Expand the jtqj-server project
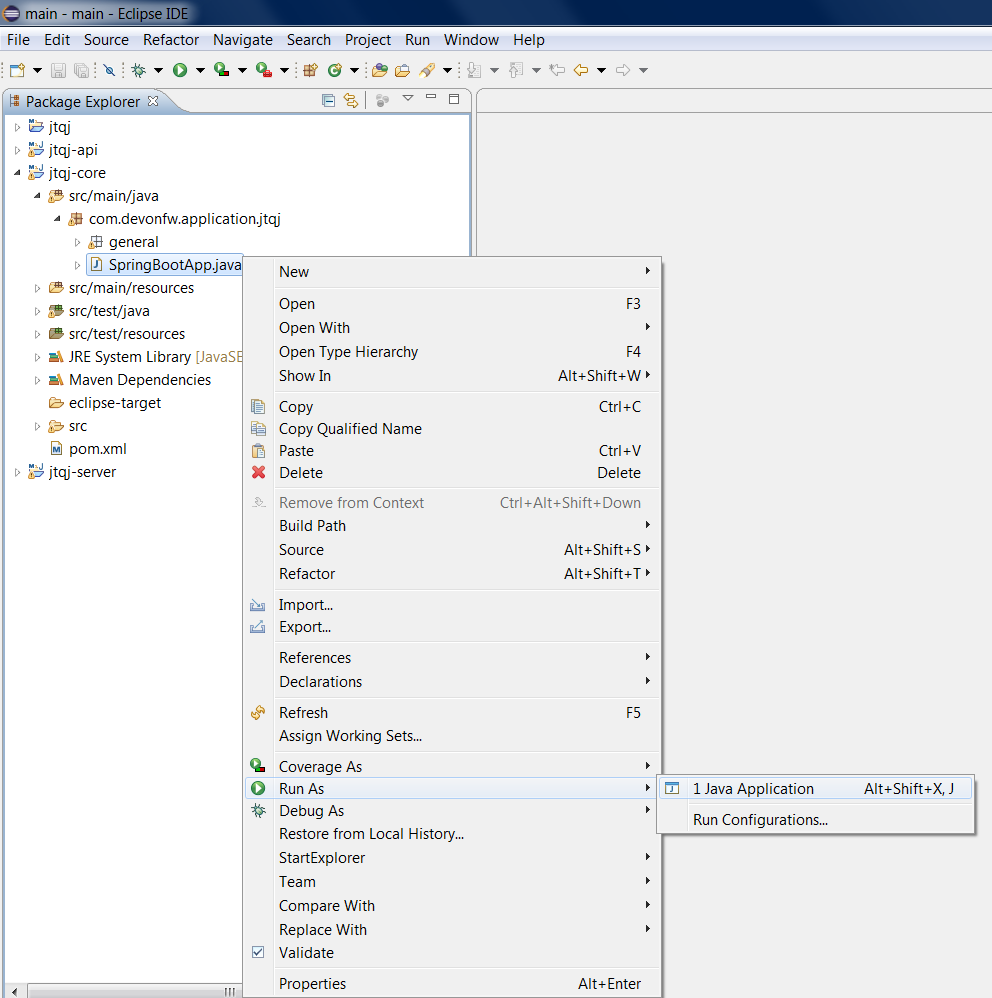Viewport: 992px width, 998px height. click(x=18, y=471)
